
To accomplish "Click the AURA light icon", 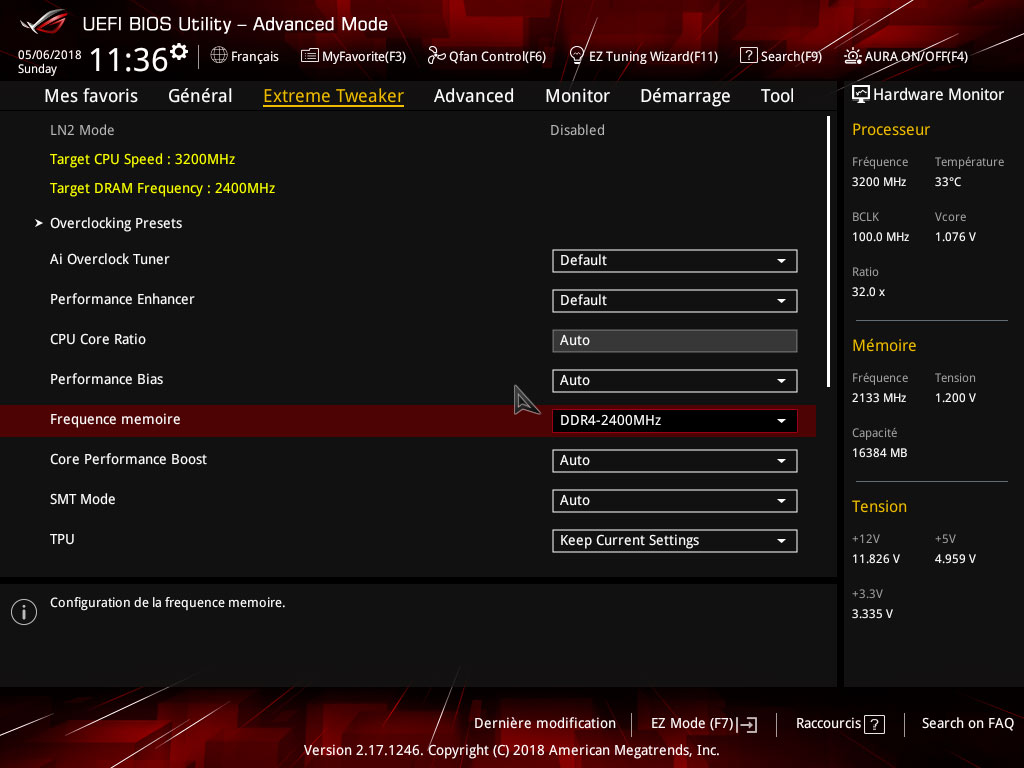I will tap(852, 56).
